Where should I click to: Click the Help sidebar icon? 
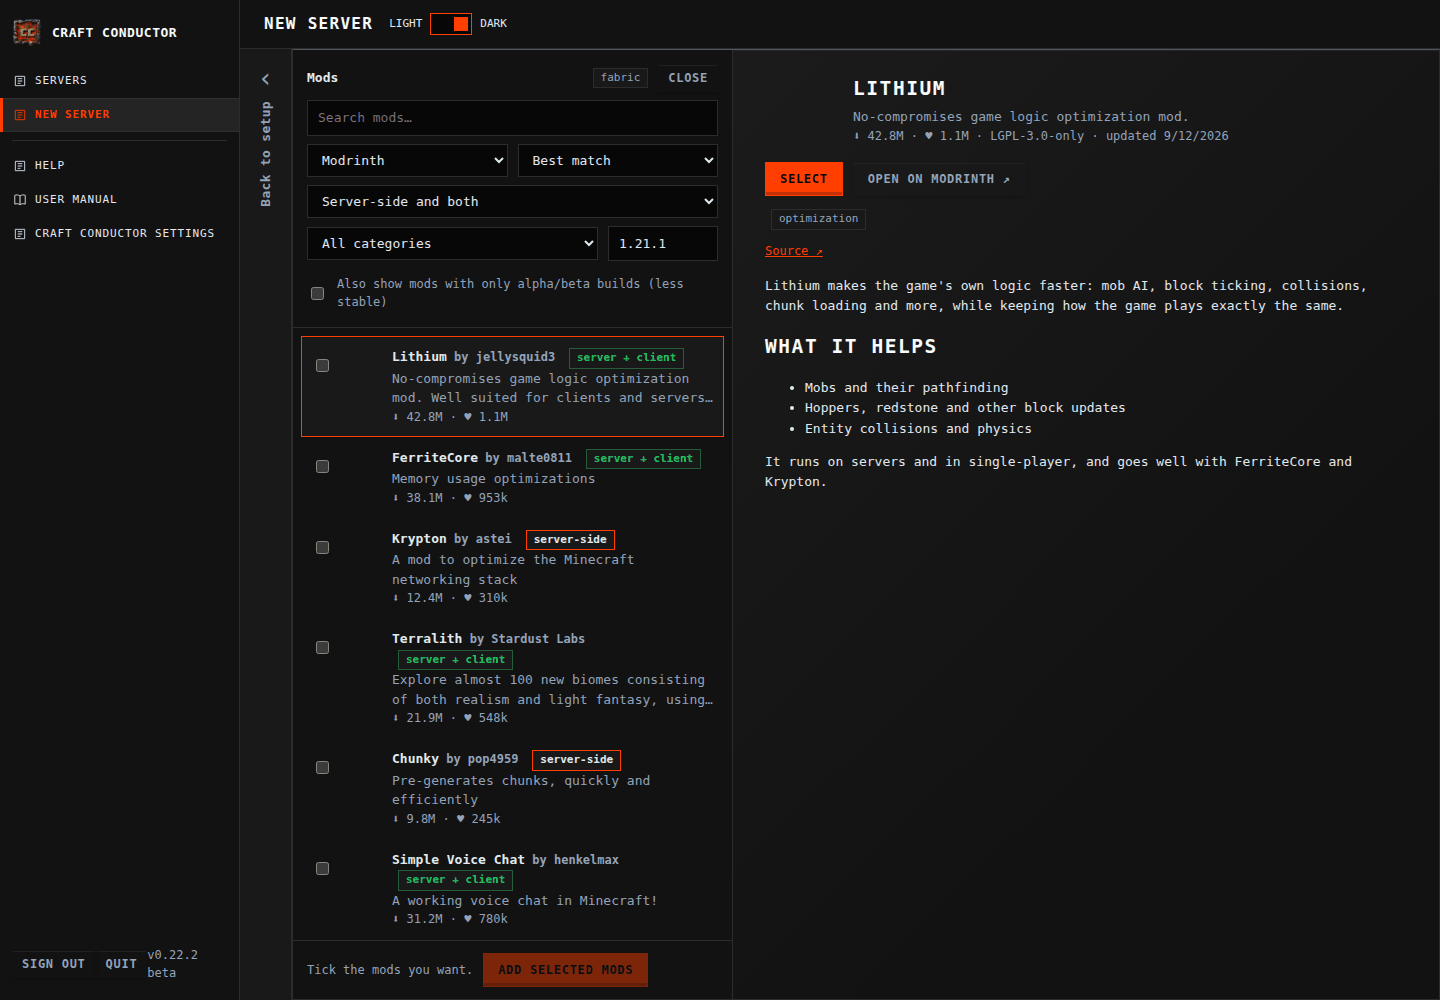coord(20,166)
